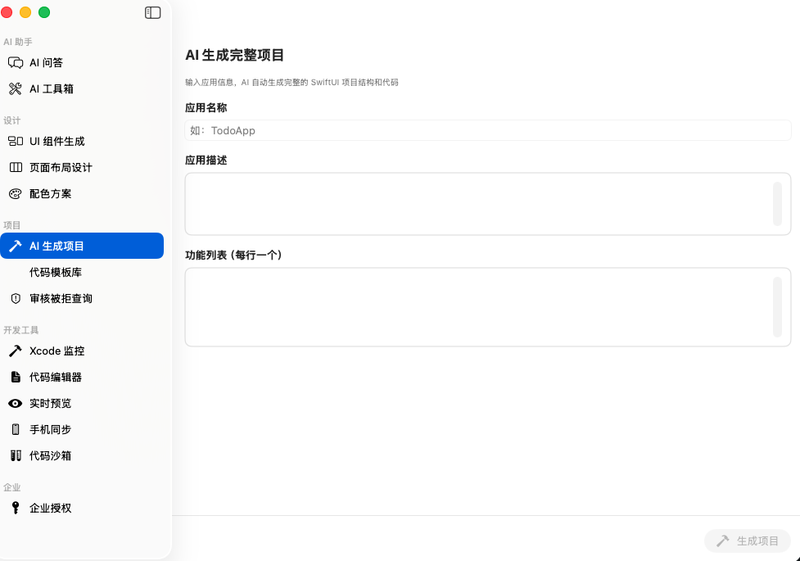Viewport: 800px width, 561px height.
Task: Click the 生成项目 button
Action: coord(747,541)
